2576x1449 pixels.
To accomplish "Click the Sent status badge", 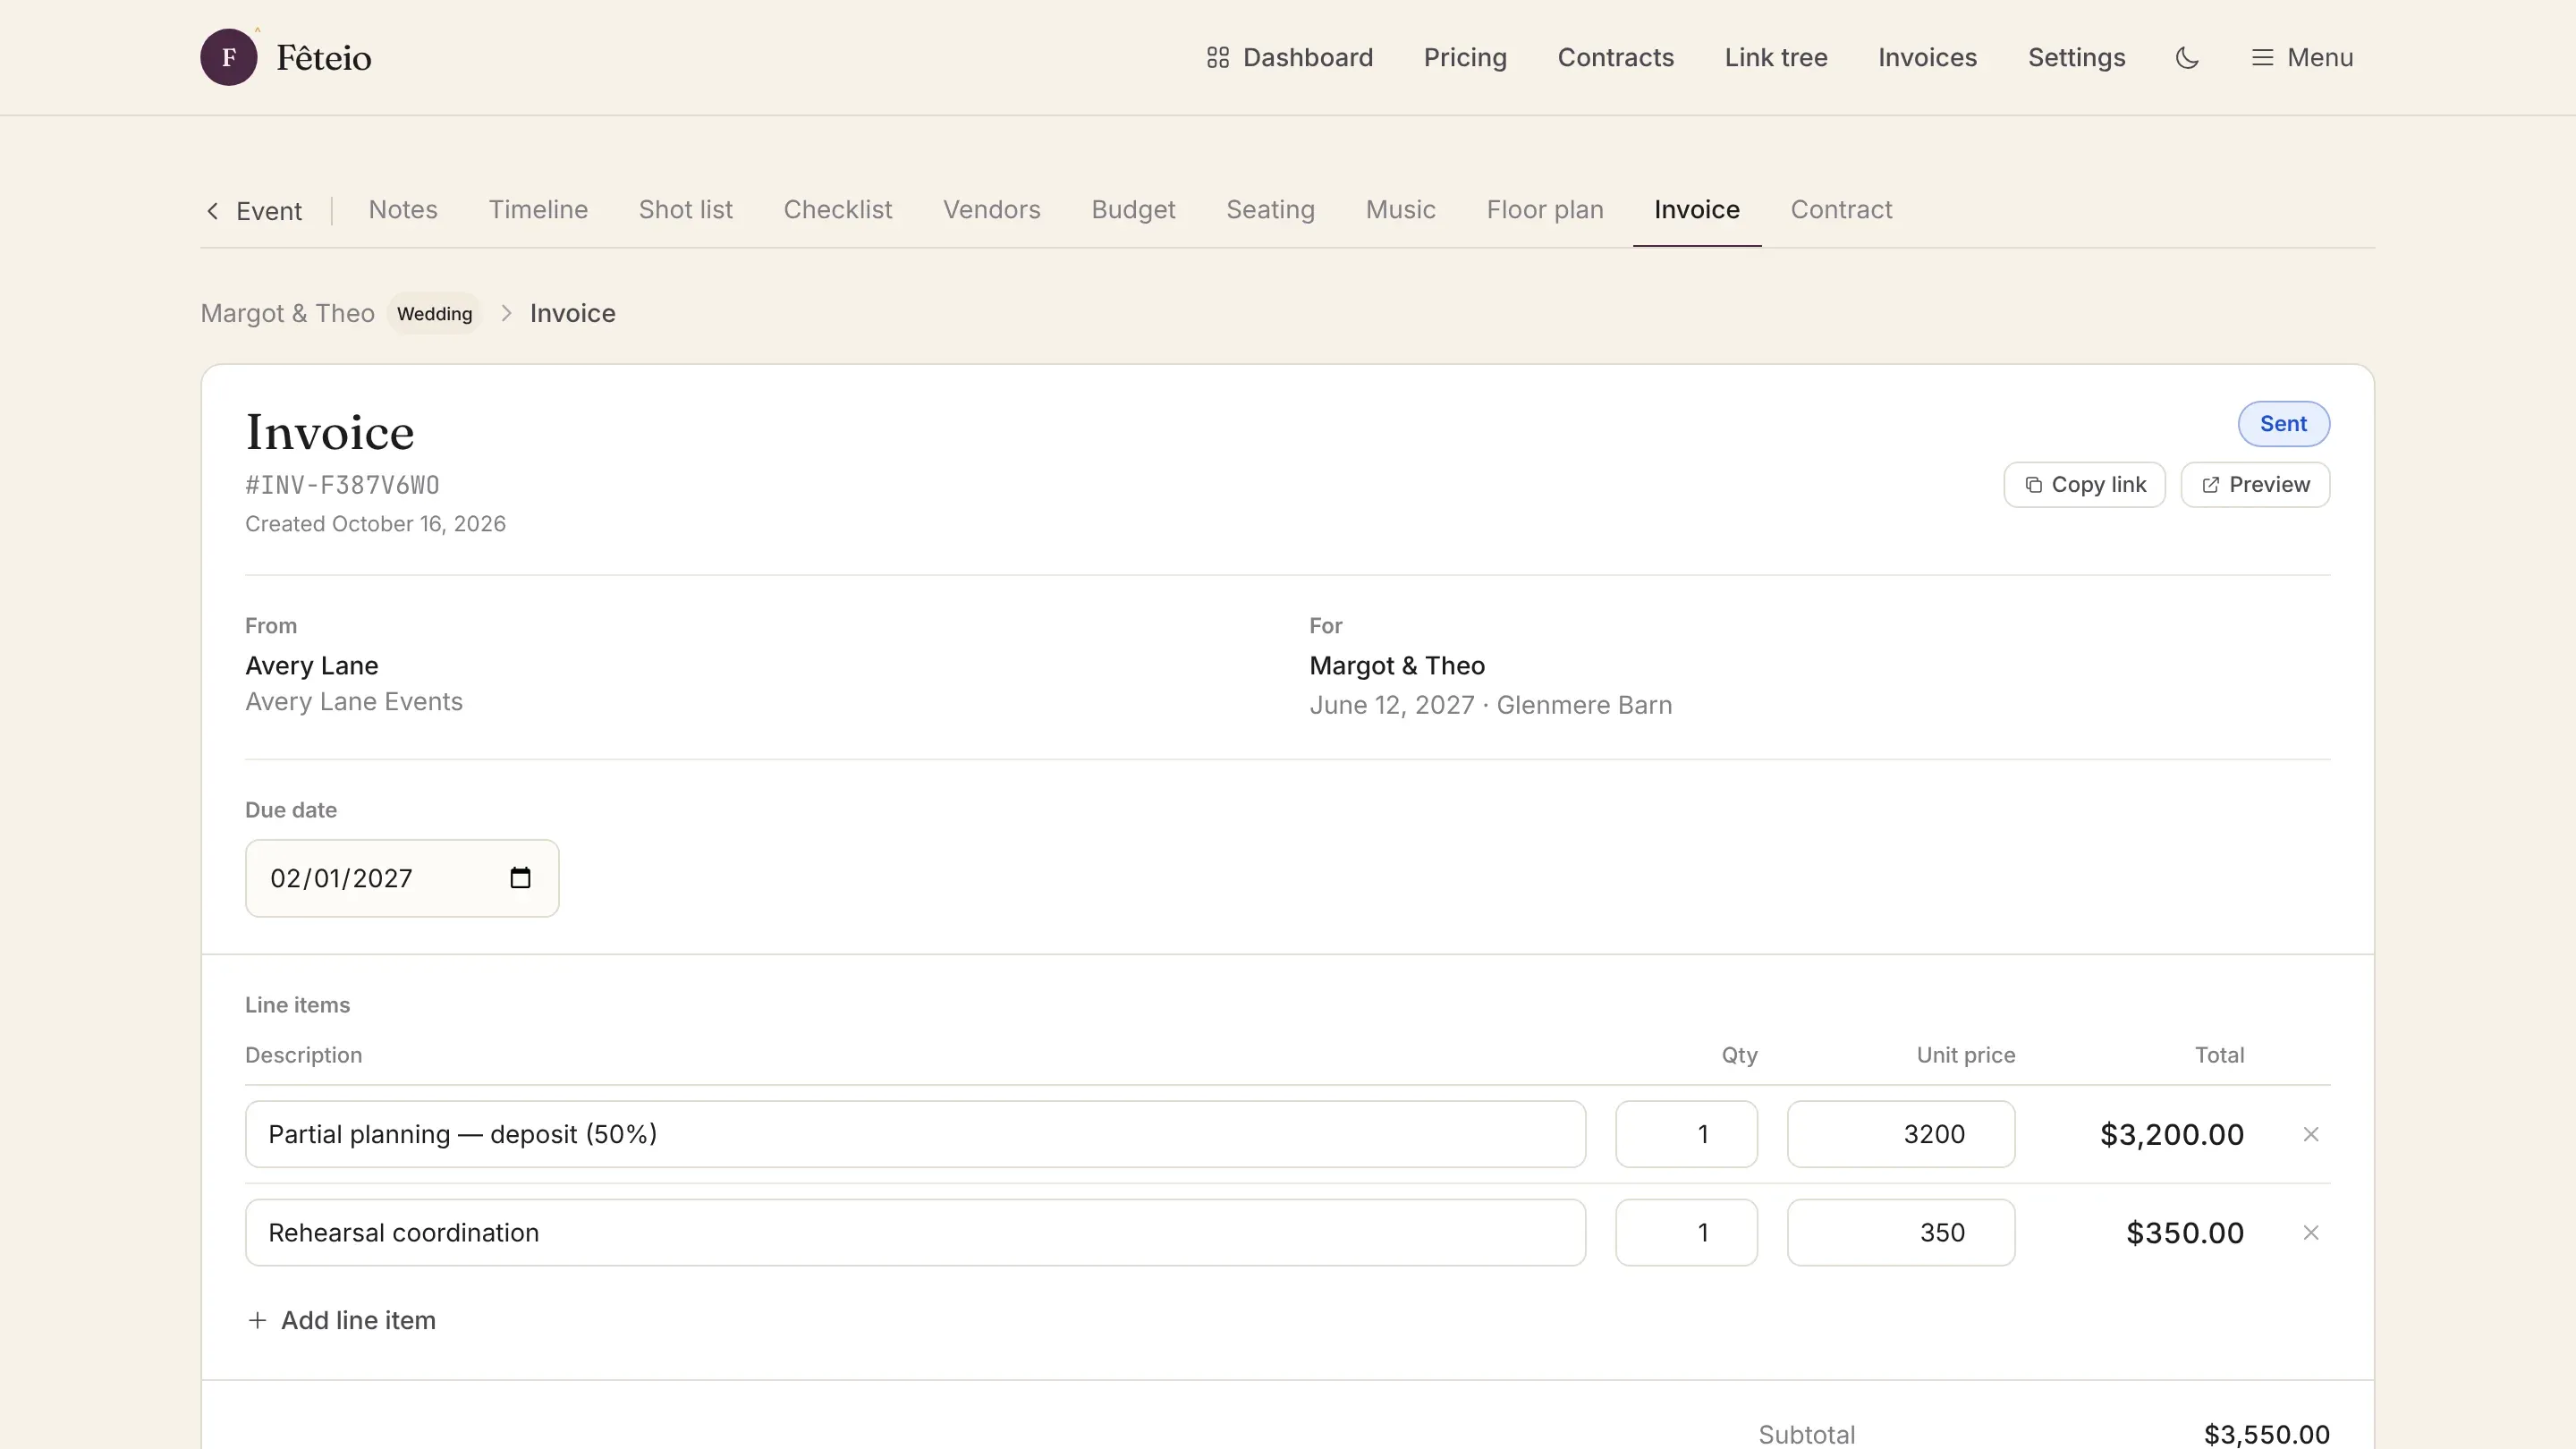I will click(x=2283, y=424).
